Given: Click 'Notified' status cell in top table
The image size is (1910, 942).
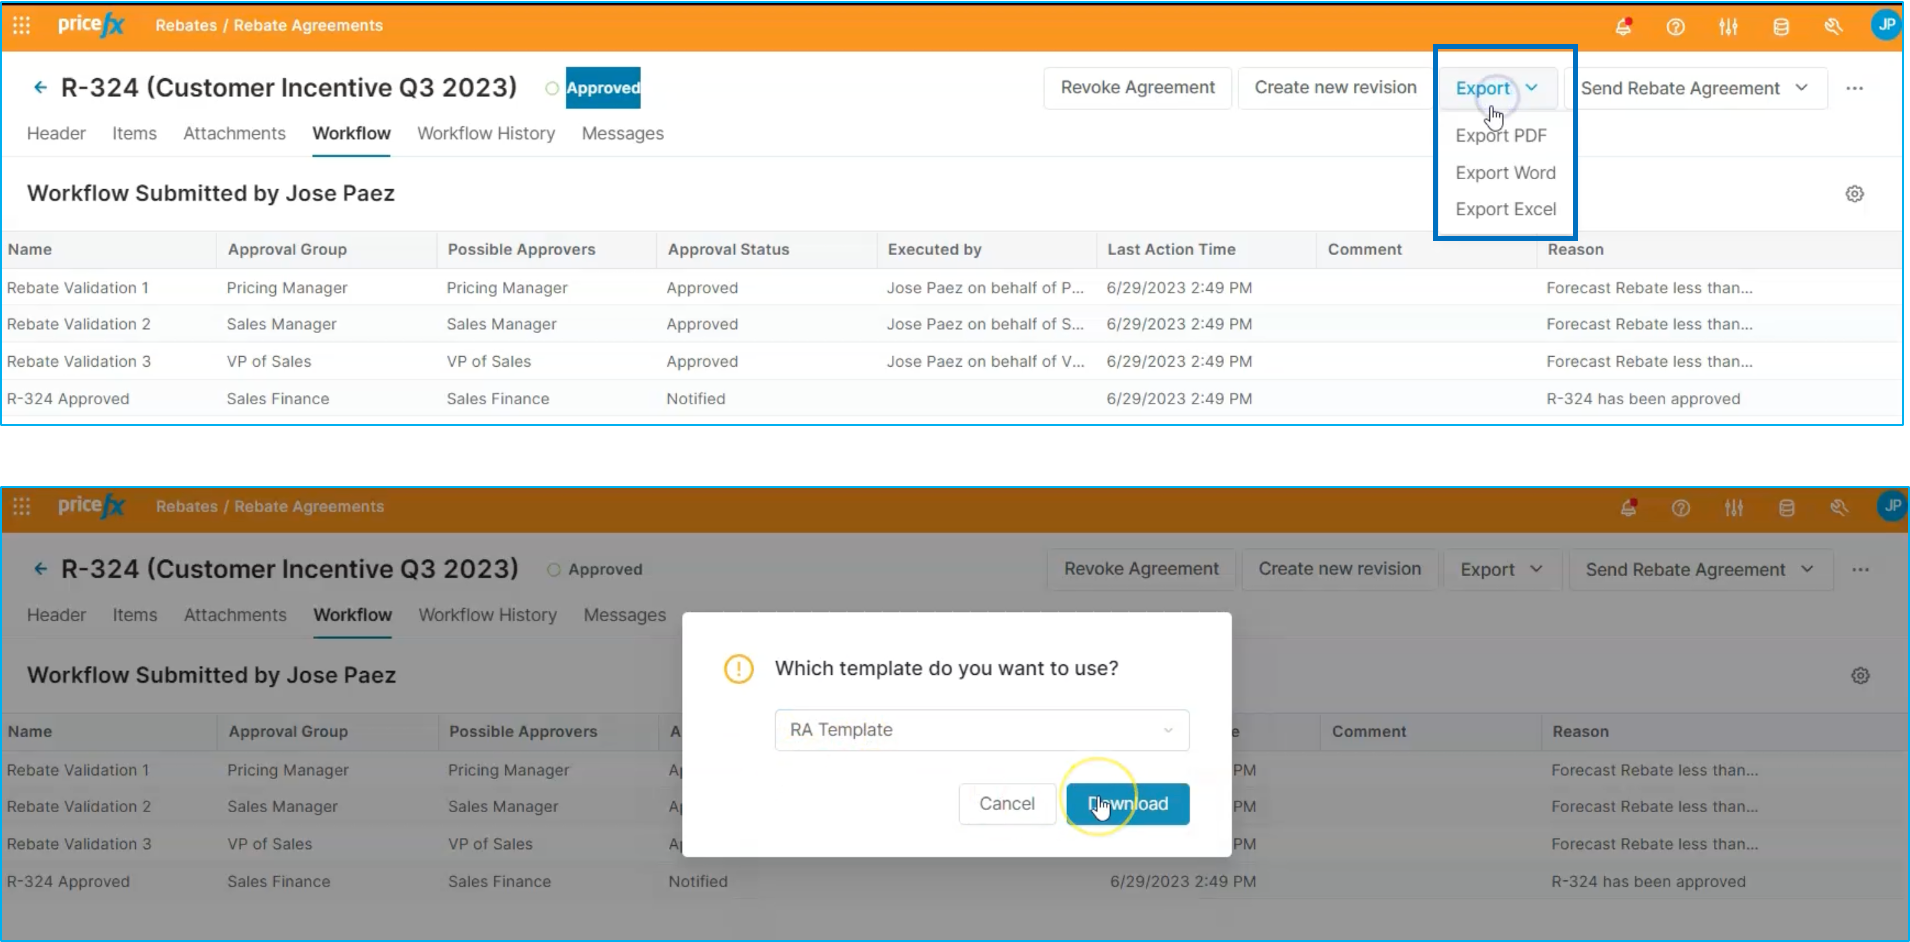Looking at the screenshot, I should coord(696,398).
